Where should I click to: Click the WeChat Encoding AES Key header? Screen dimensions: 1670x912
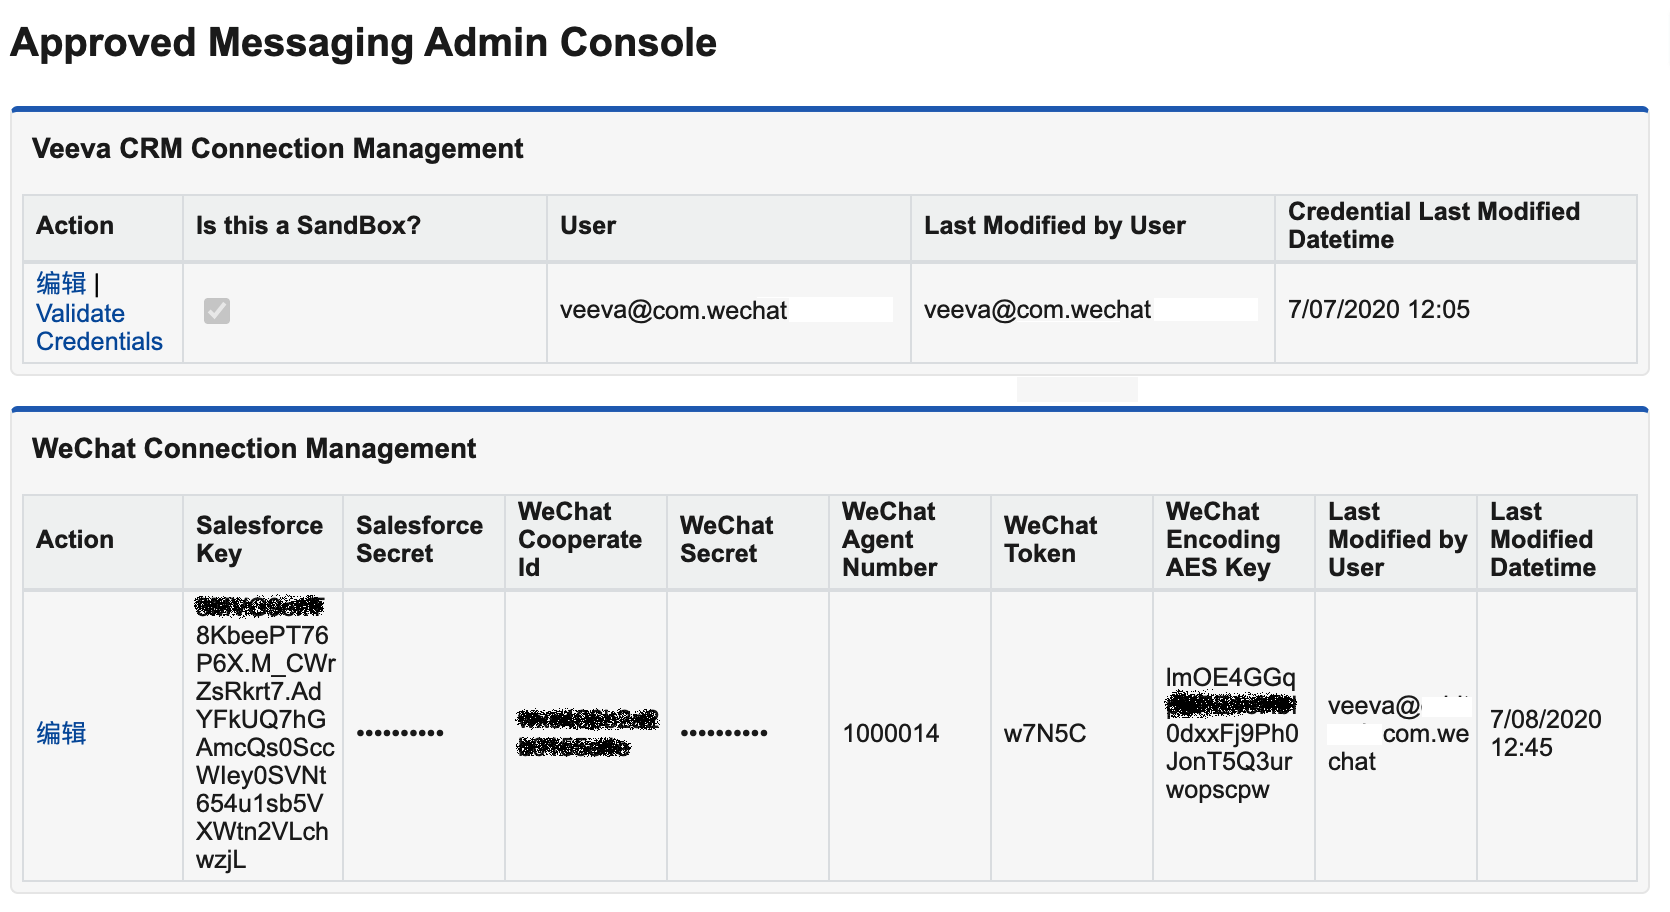pos(1222,539)
